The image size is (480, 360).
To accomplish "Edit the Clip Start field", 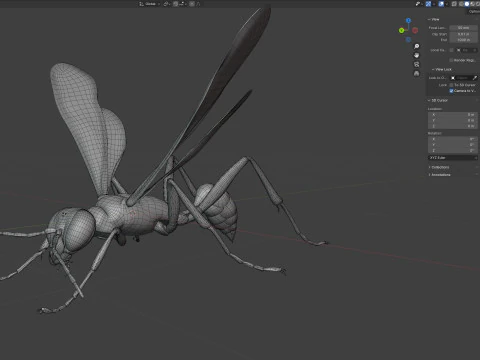I will (463, 34).
